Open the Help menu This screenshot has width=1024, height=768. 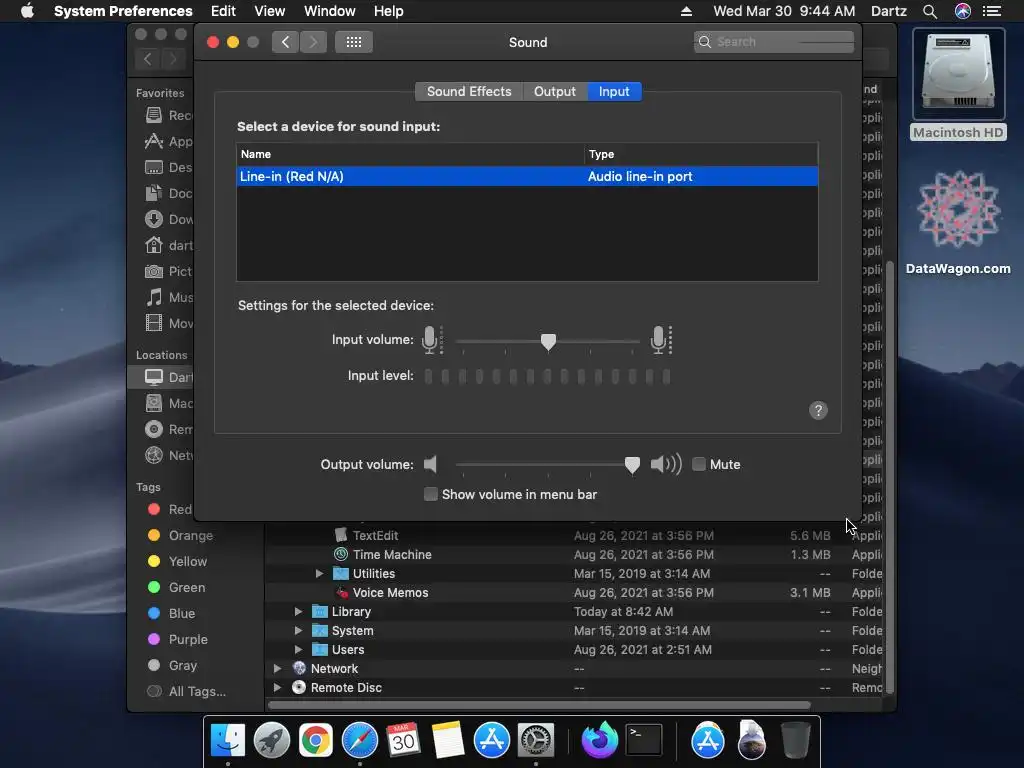pos(389,11)
